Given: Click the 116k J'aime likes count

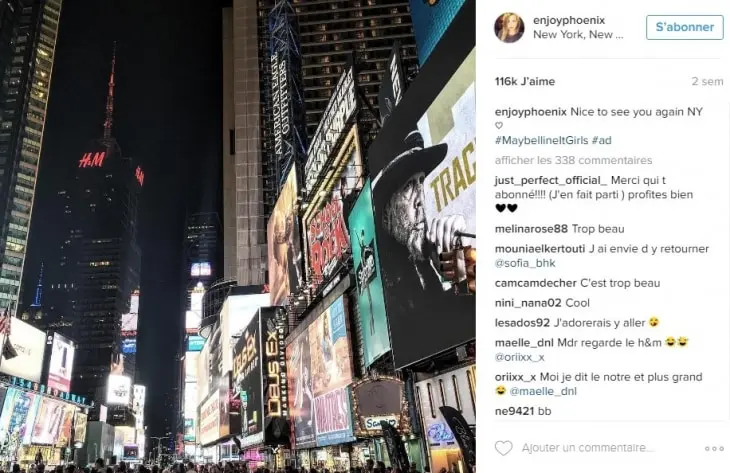Looking at the screenshot, I should tap(525, 81).
